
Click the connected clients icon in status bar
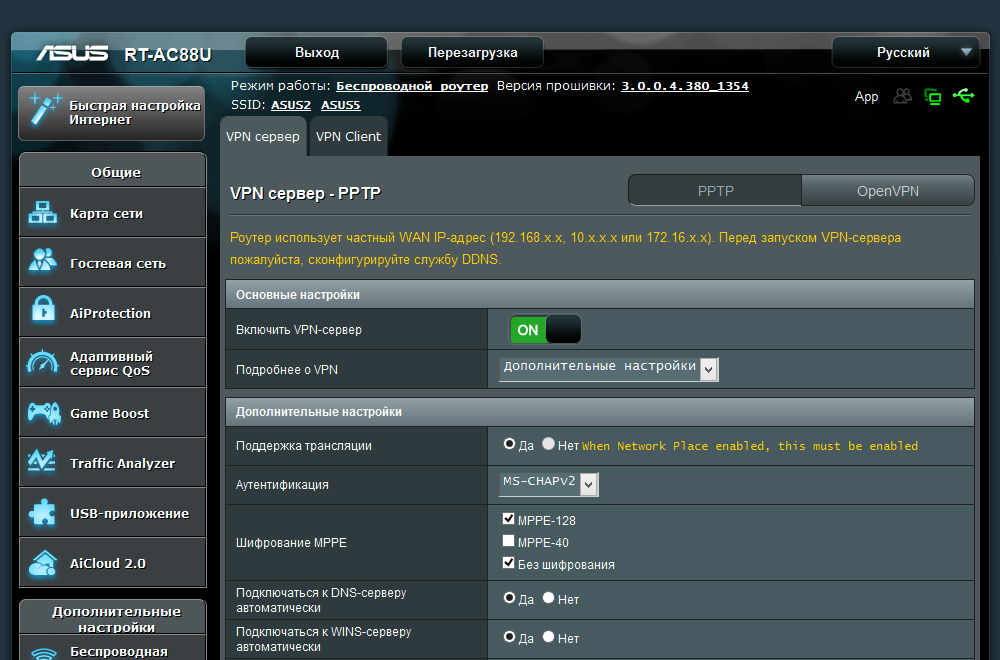click(902, 96)
